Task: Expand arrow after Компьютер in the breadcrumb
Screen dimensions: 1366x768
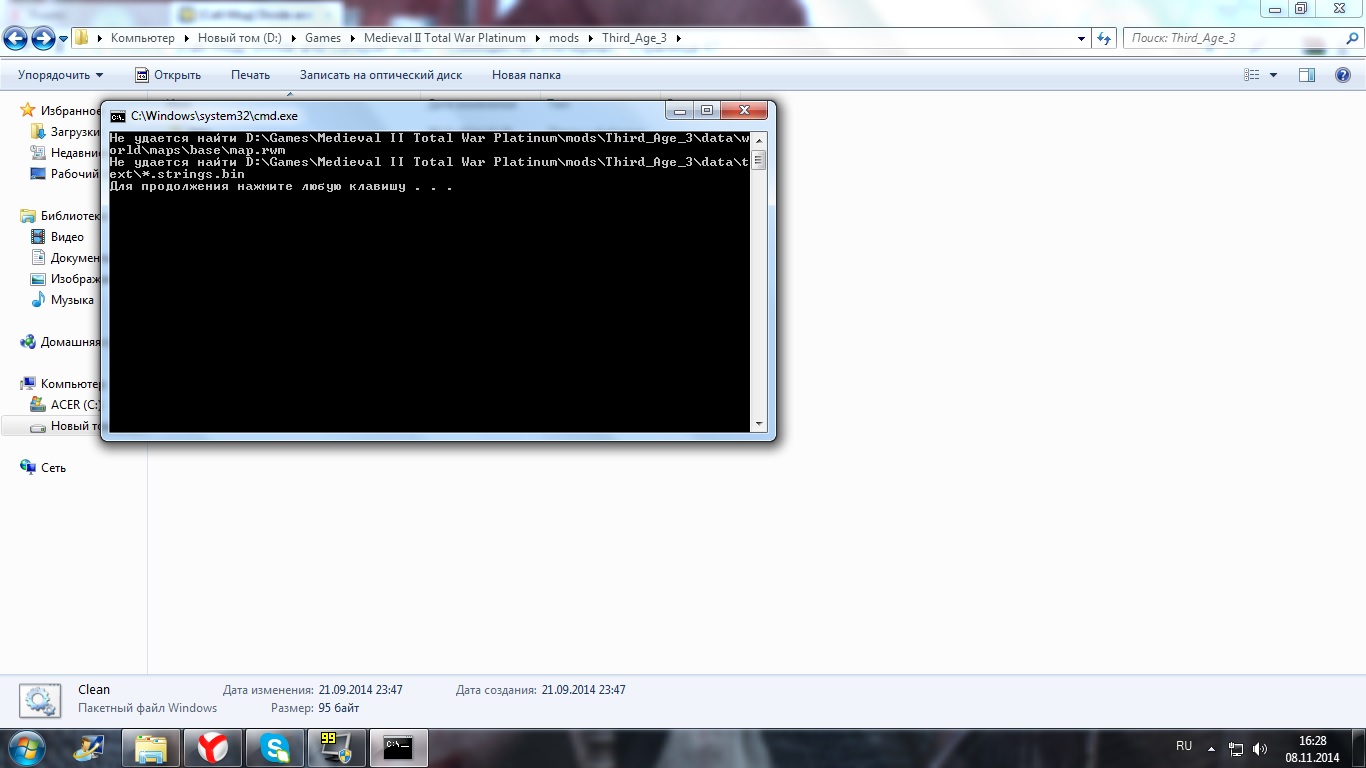Action: coord(187,38)
